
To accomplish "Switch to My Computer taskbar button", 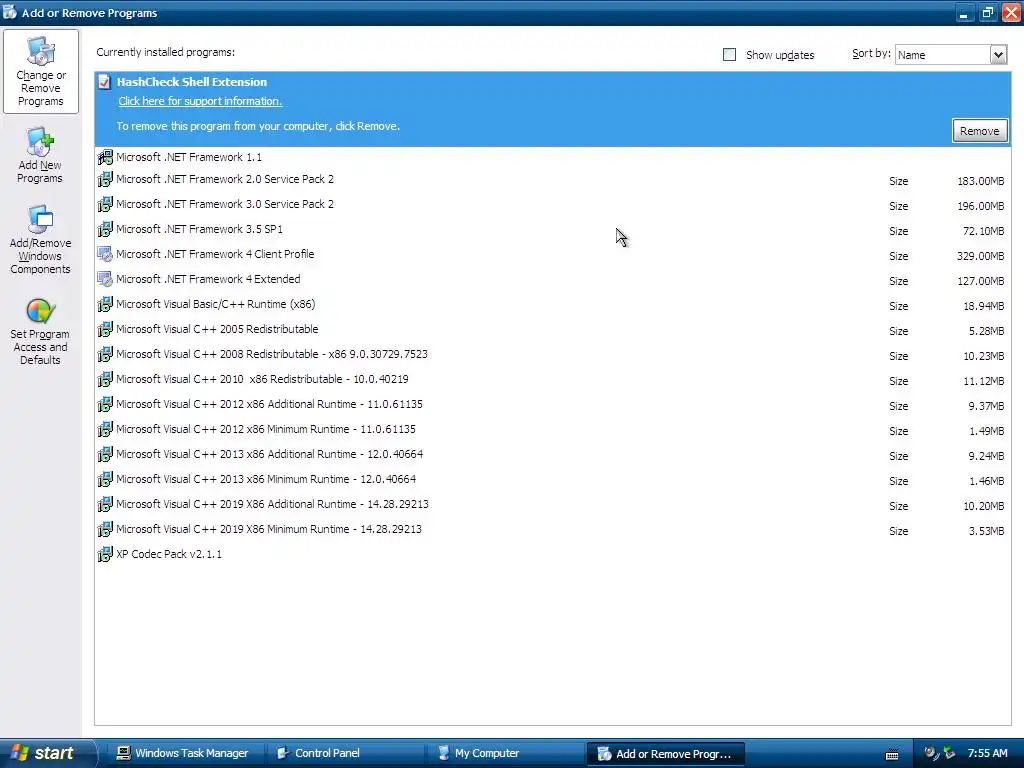I will pos(505,754).
